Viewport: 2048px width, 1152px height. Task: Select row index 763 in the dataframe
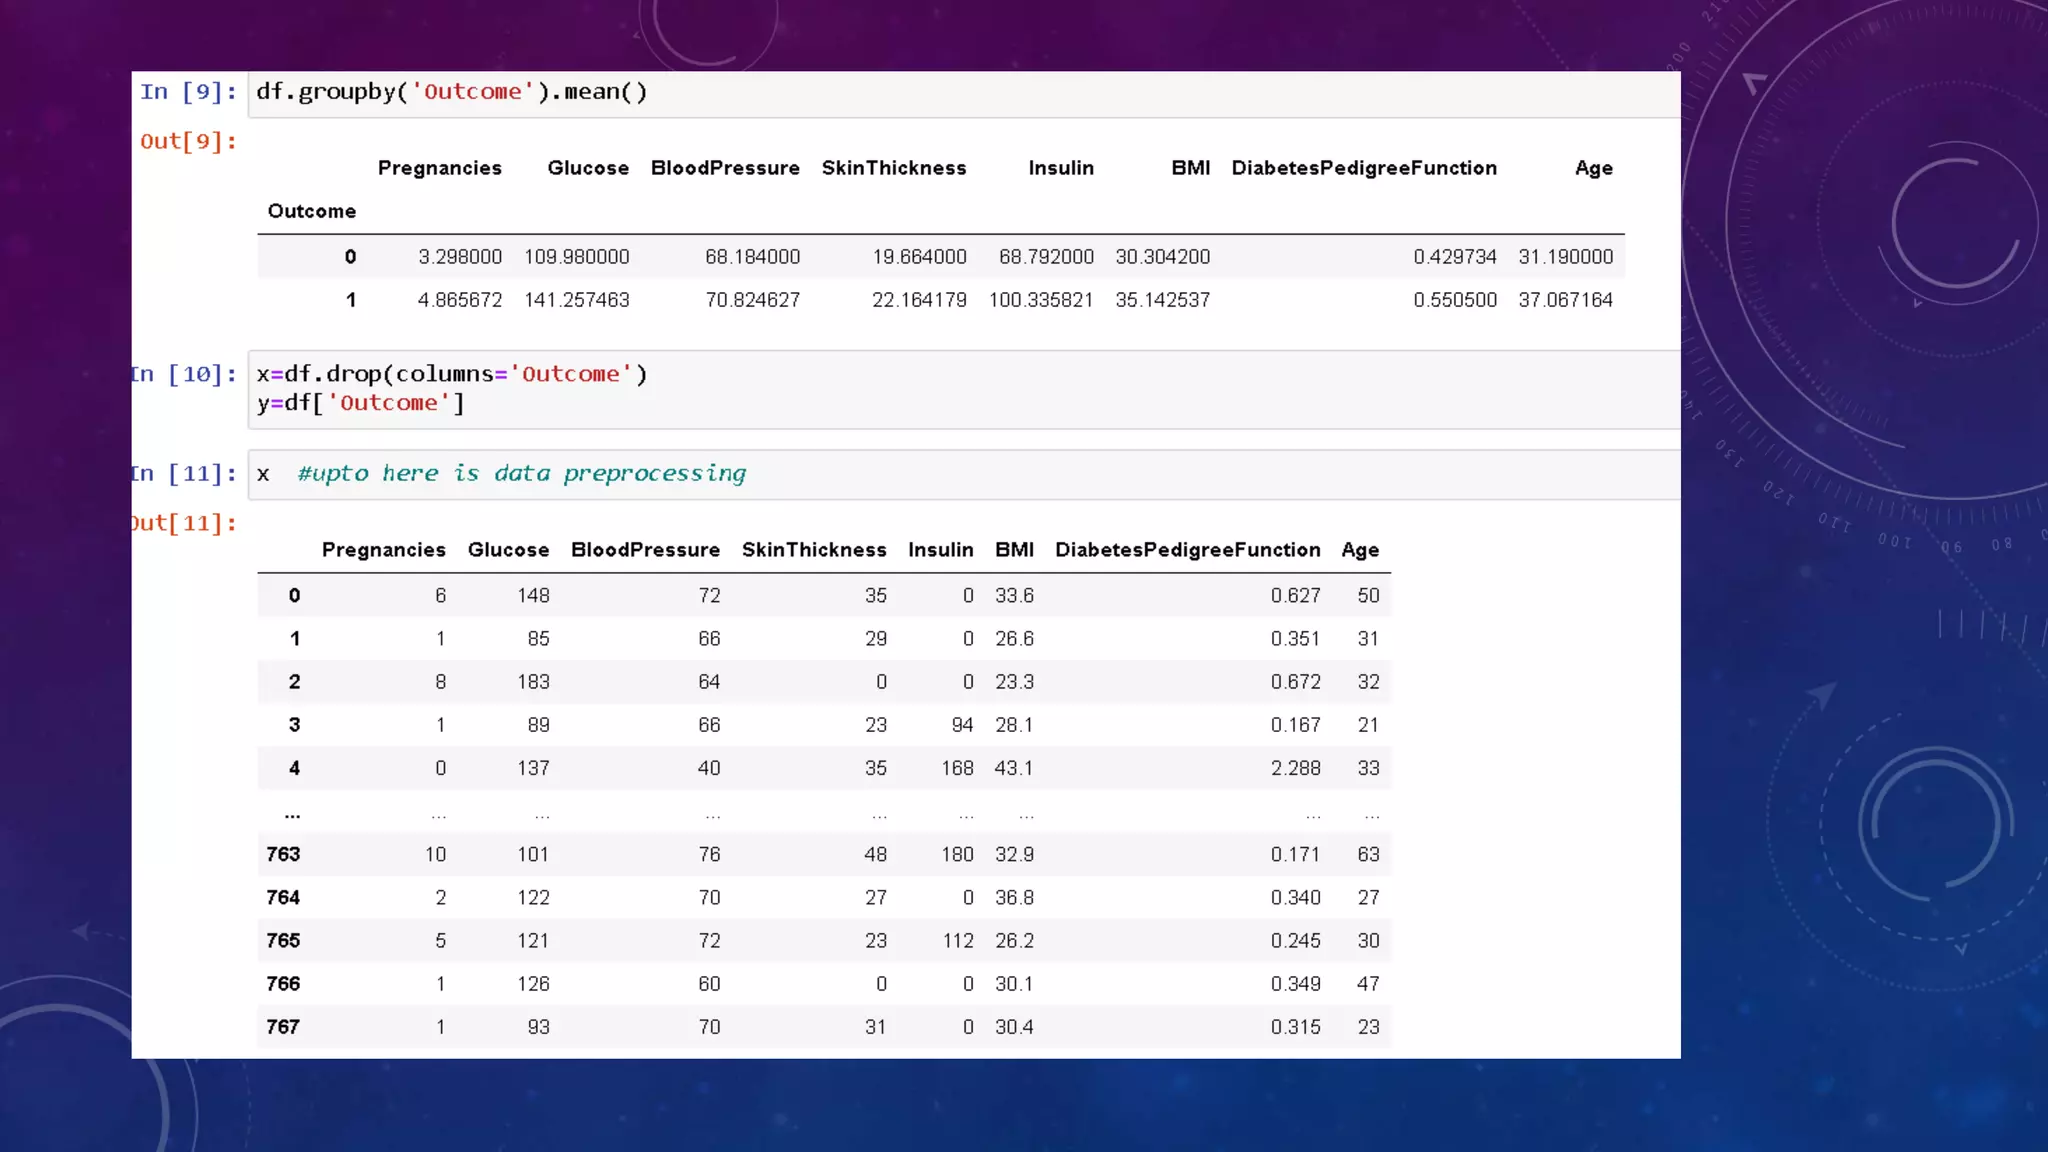[283, 854]
